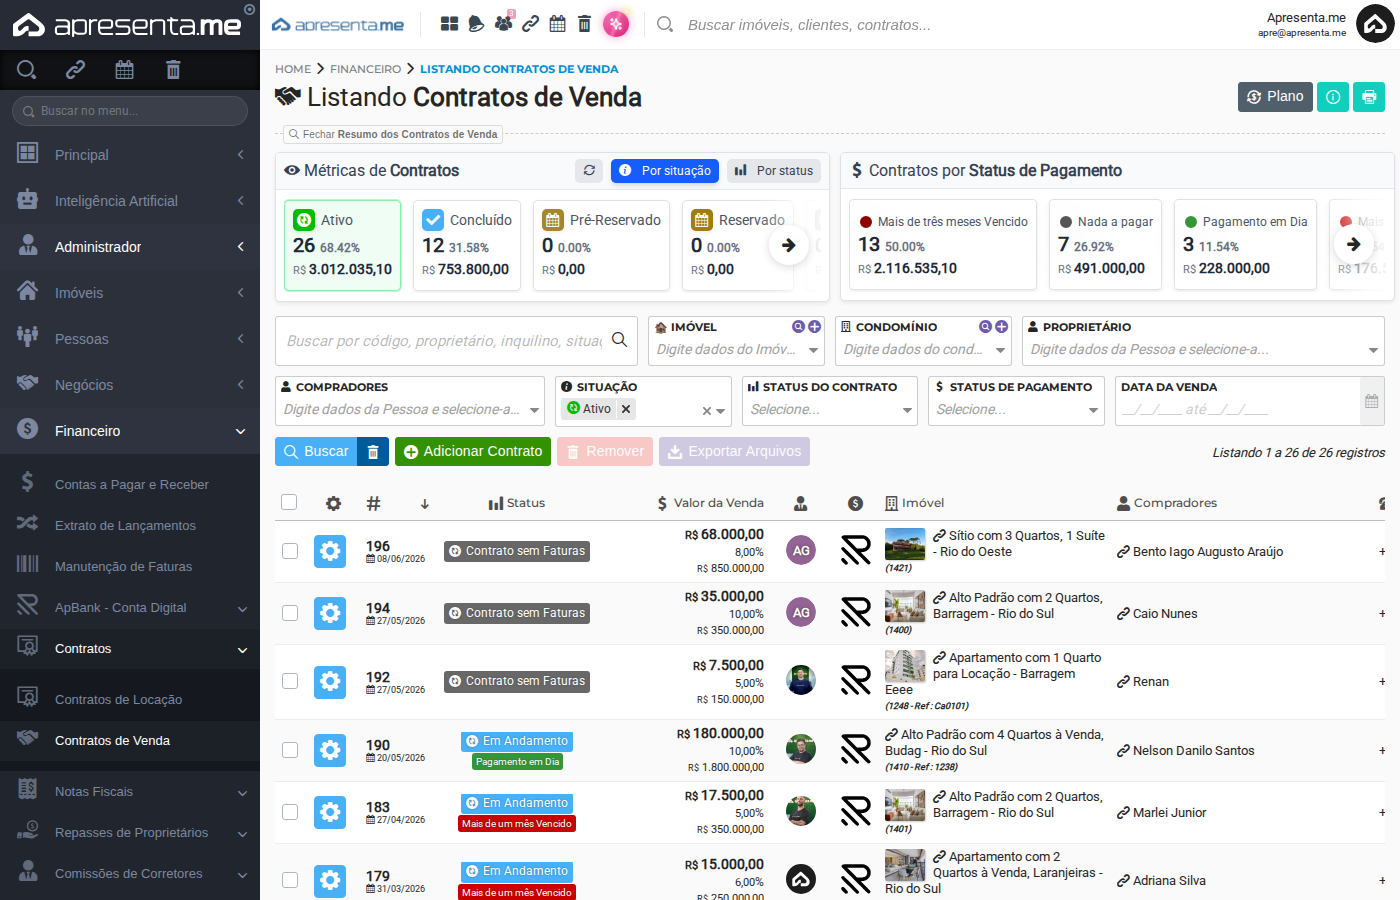1400x900 pixels.
Task: Check the box for contract 196
Action: (290, 551)
